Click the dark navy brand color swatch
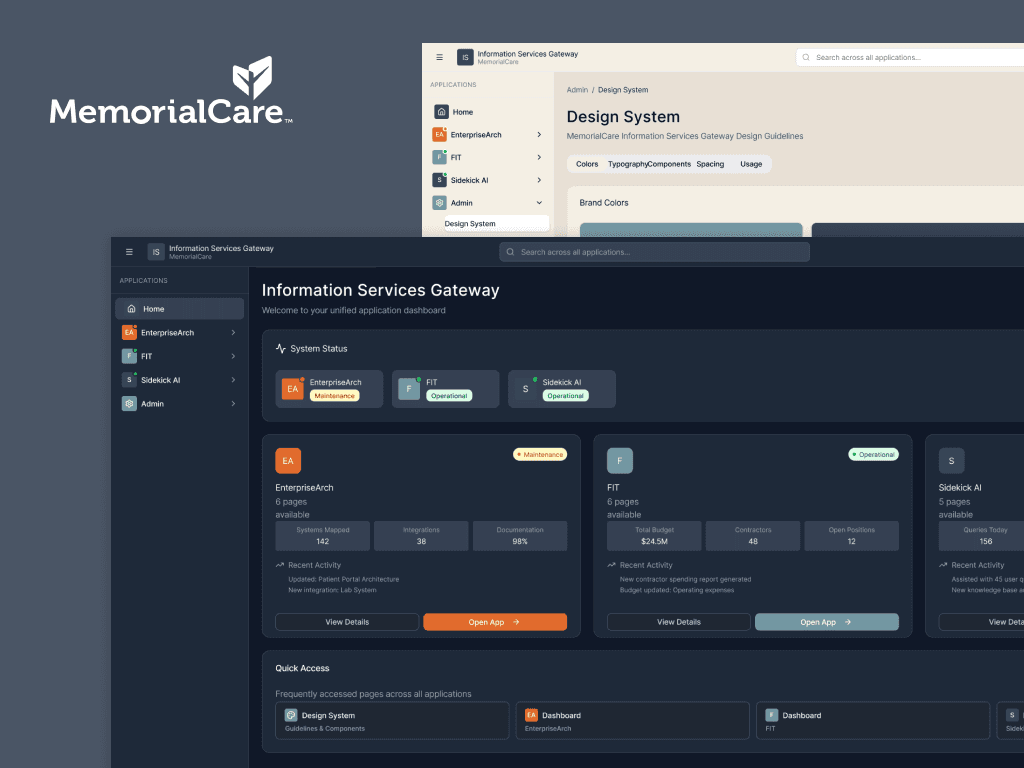The height and width of the screenshot is (768, 1024). click(918, 230)
